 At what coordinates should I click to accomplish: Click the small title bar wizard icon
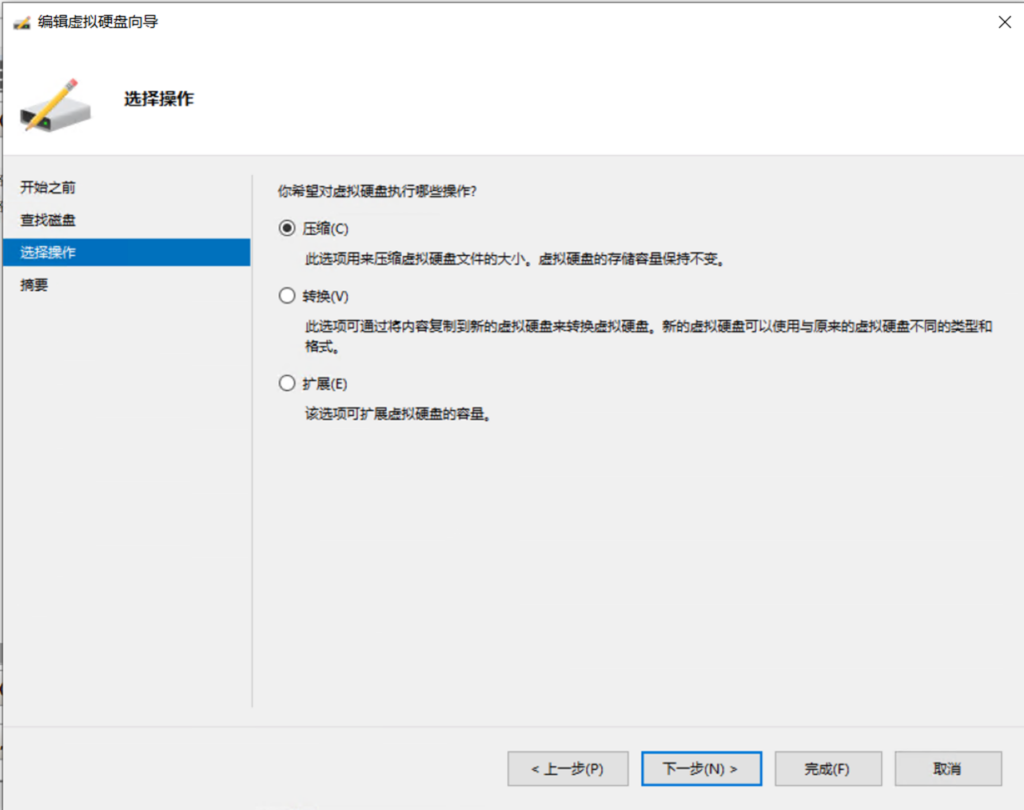22,23
